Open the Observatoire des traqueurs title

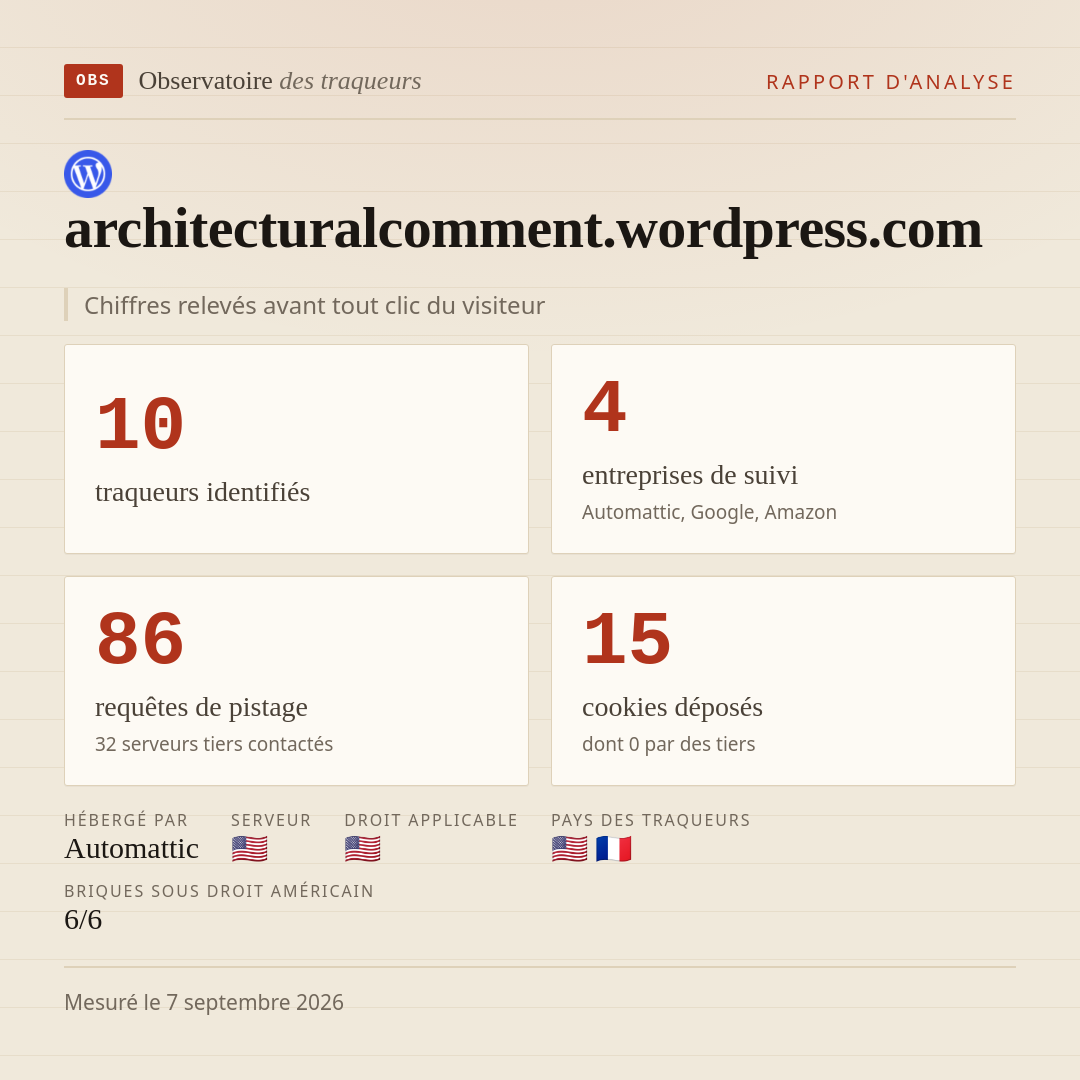coord(280,81)
